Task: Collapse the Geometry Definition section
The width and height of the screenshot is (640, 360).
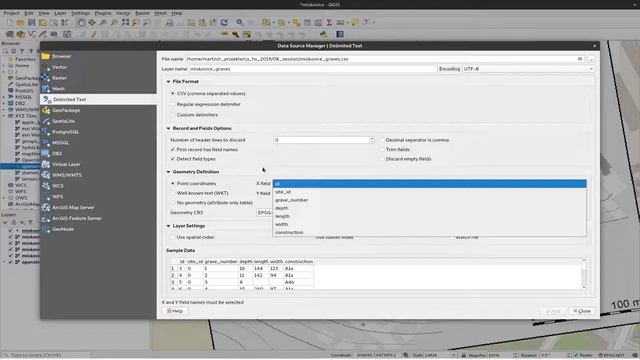Action: point(168,172)
